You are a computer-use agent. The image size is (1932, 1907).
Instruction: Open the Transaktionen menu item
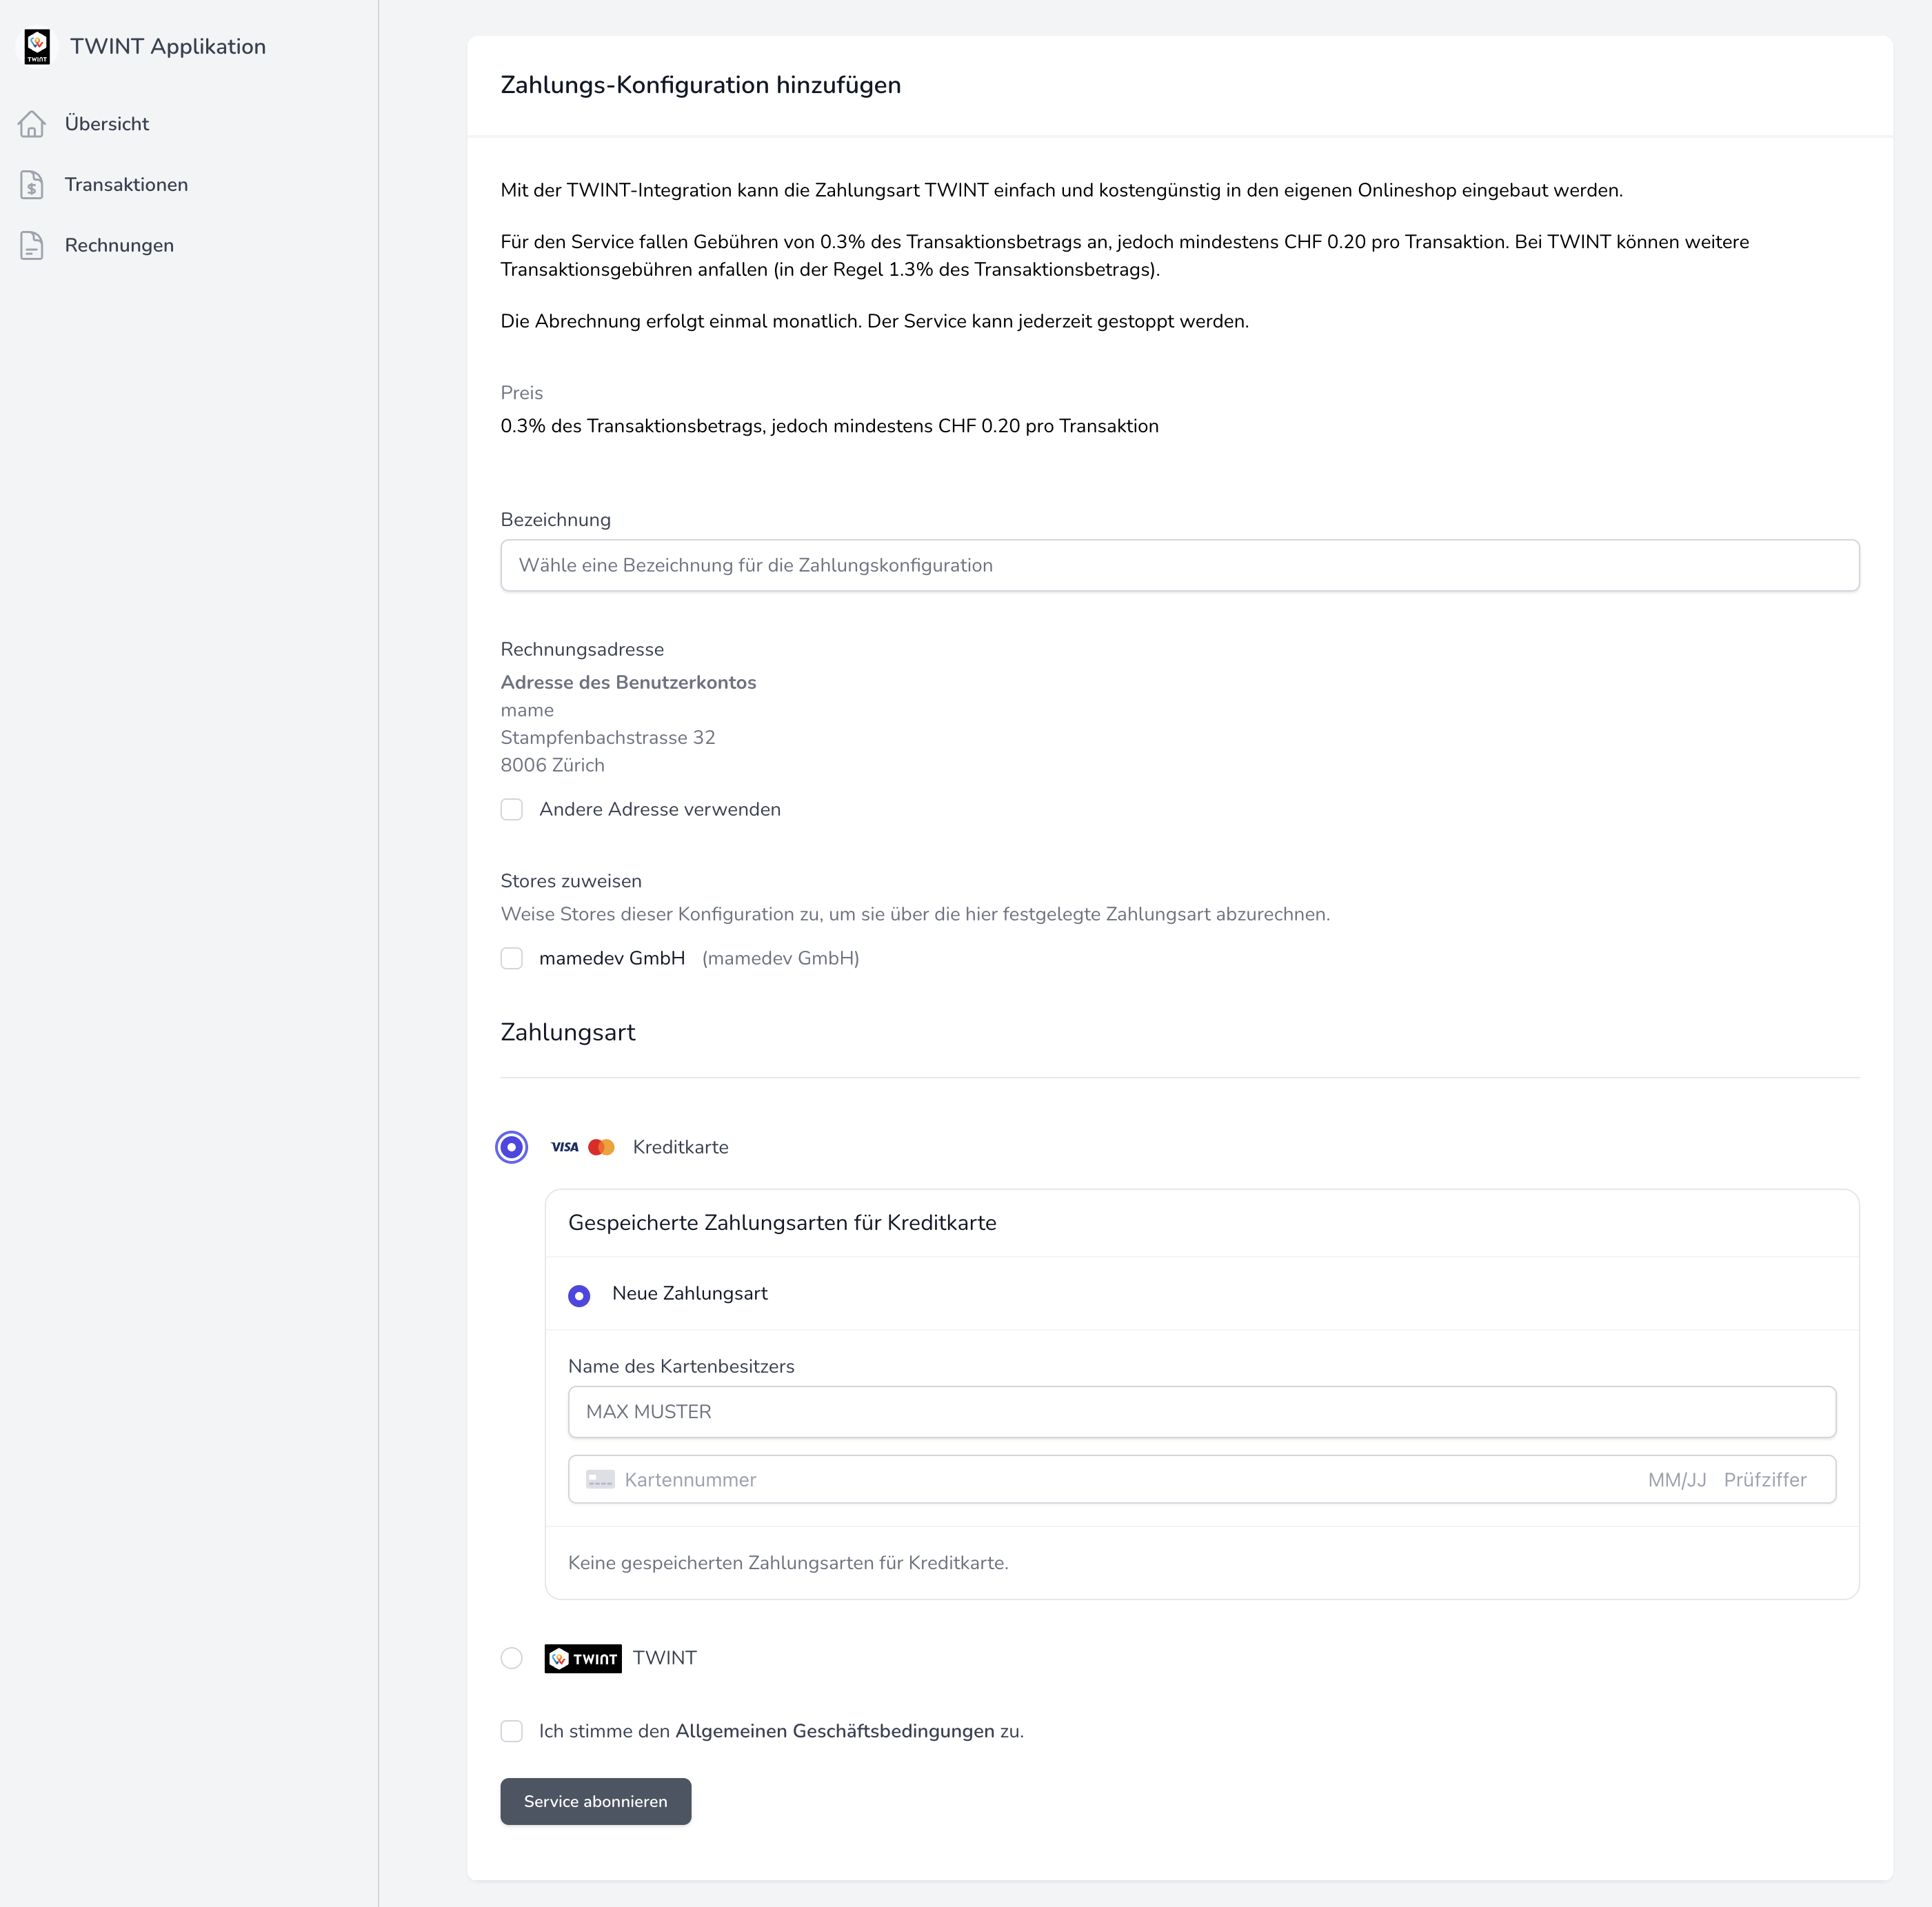(x=126, y=185)
